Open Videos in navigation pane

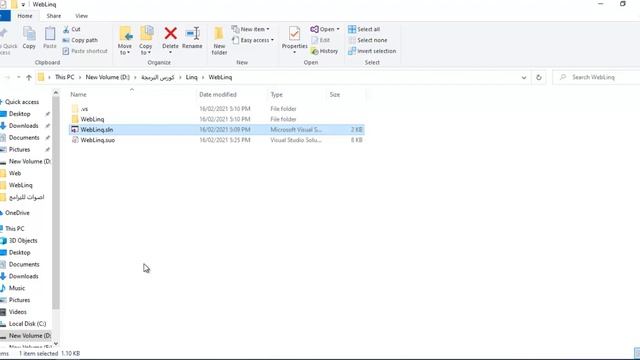click(18, 312)
